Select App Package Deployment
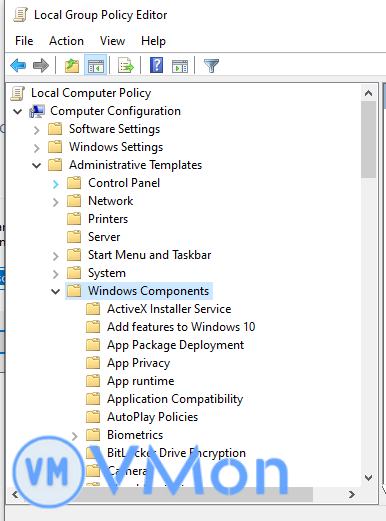Screen dimensions: 386x521 175,345
